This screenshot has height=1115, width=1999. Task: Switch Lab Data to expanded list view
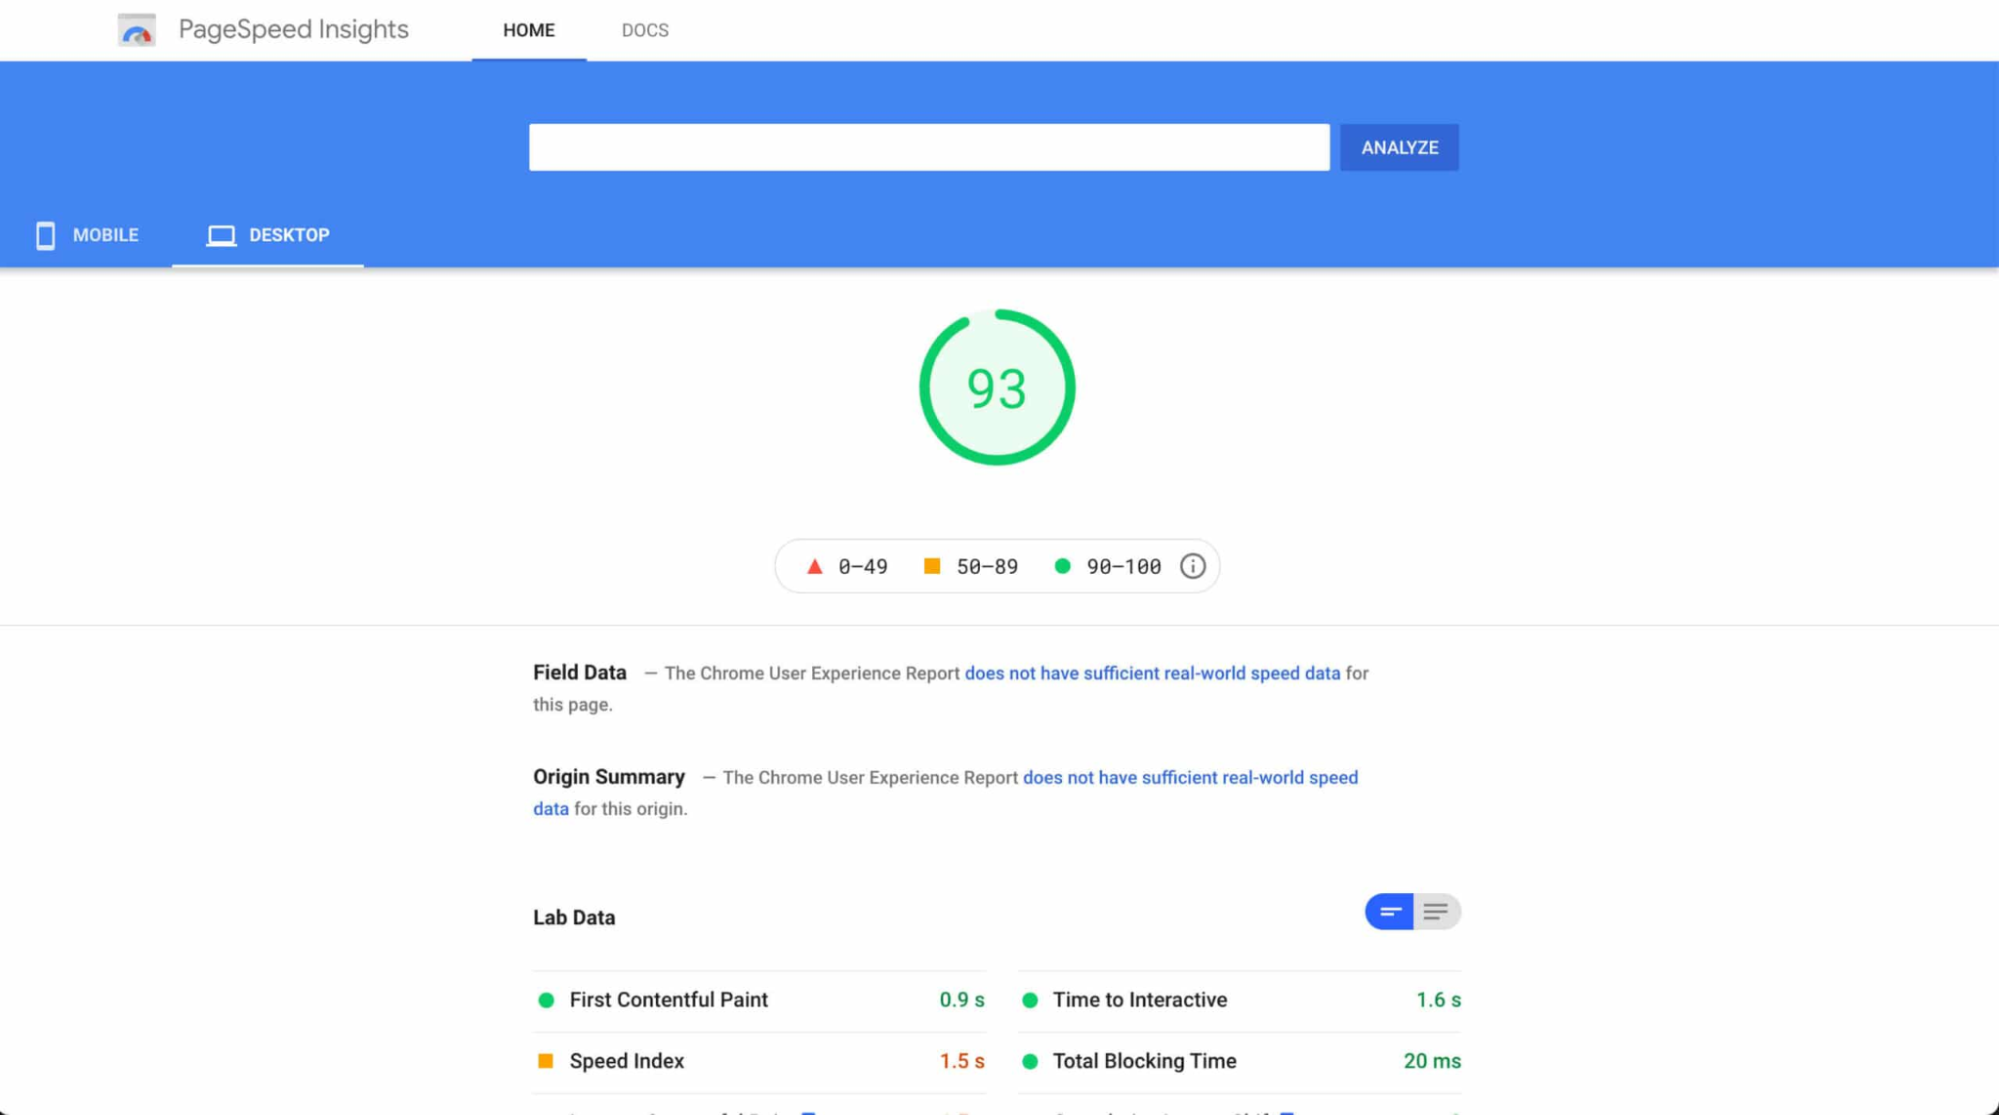click(1437, 911)
